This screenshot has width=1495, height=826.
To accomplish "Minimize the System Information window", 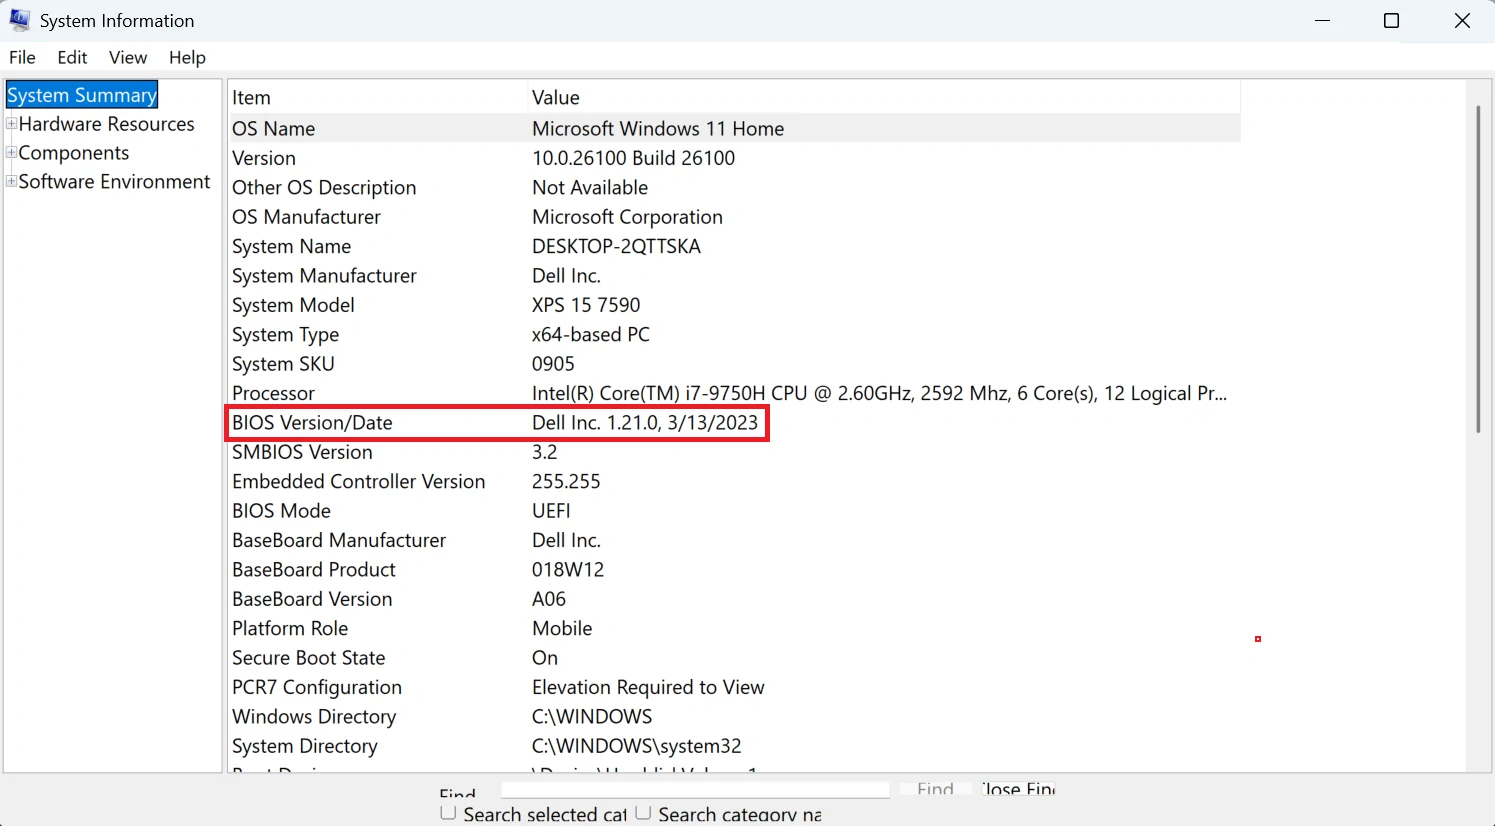I will [x=1323, y=21].
